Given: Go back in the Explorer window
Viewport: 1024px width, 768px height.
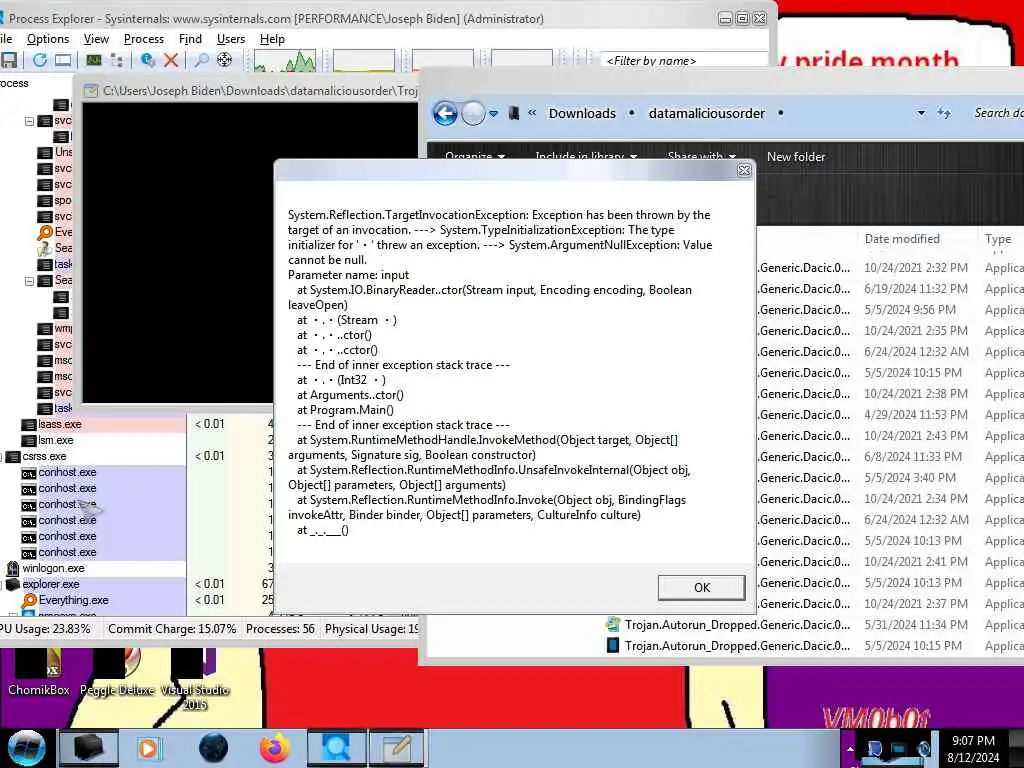Looking at the screenshot, I should pyautogui.click(x=445, y=113).
